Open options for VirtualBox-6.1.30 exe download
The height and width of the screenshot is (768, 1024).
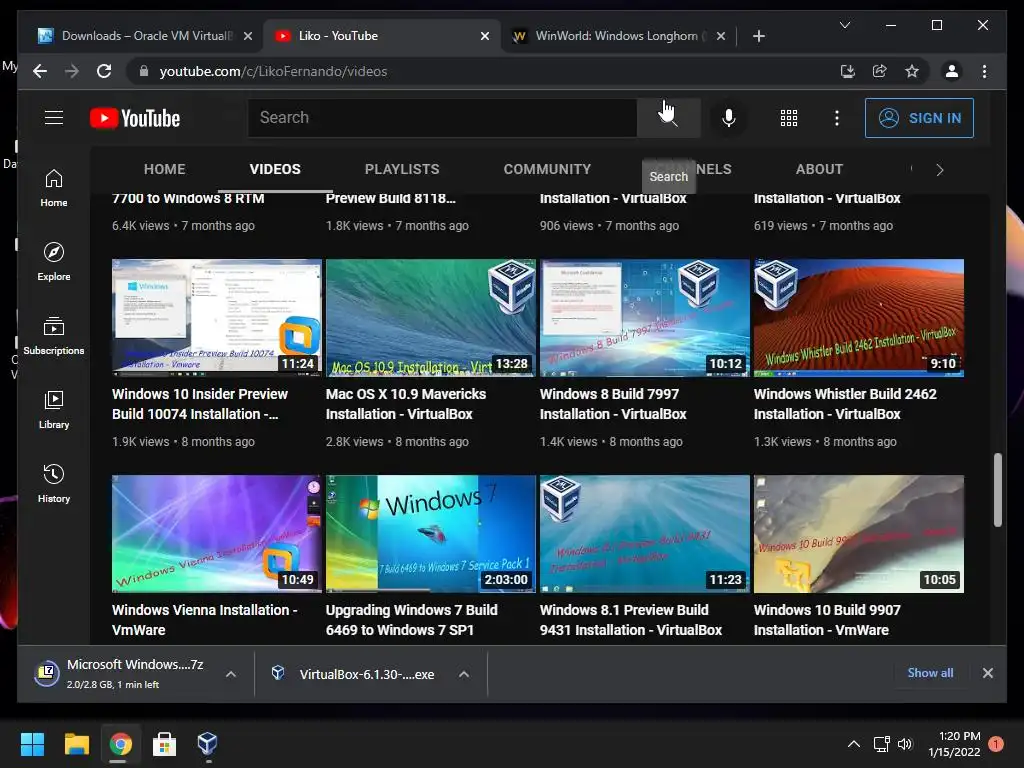click(x=464, y=674)
